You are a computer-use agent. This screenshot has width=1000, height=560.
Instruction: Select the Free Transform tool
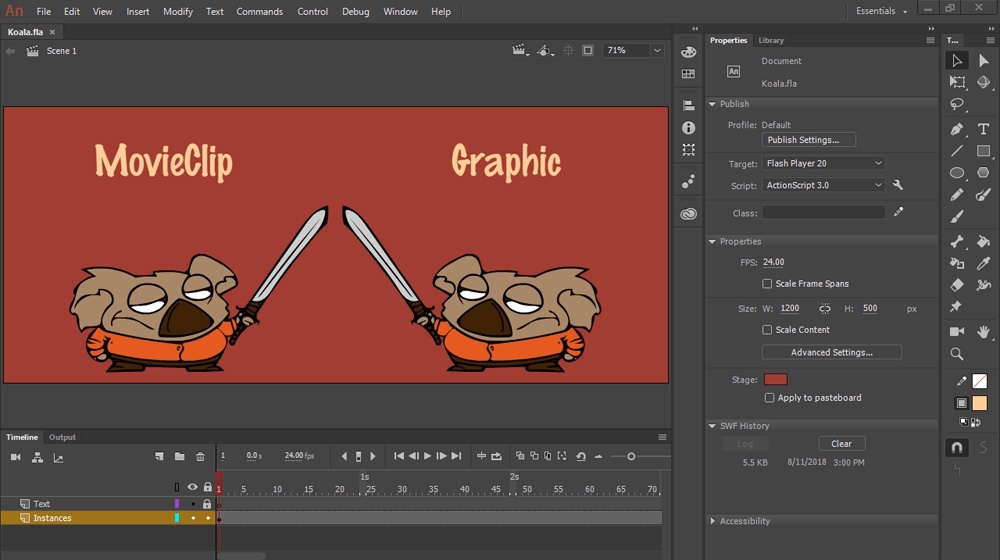click(x=957, y=82)
